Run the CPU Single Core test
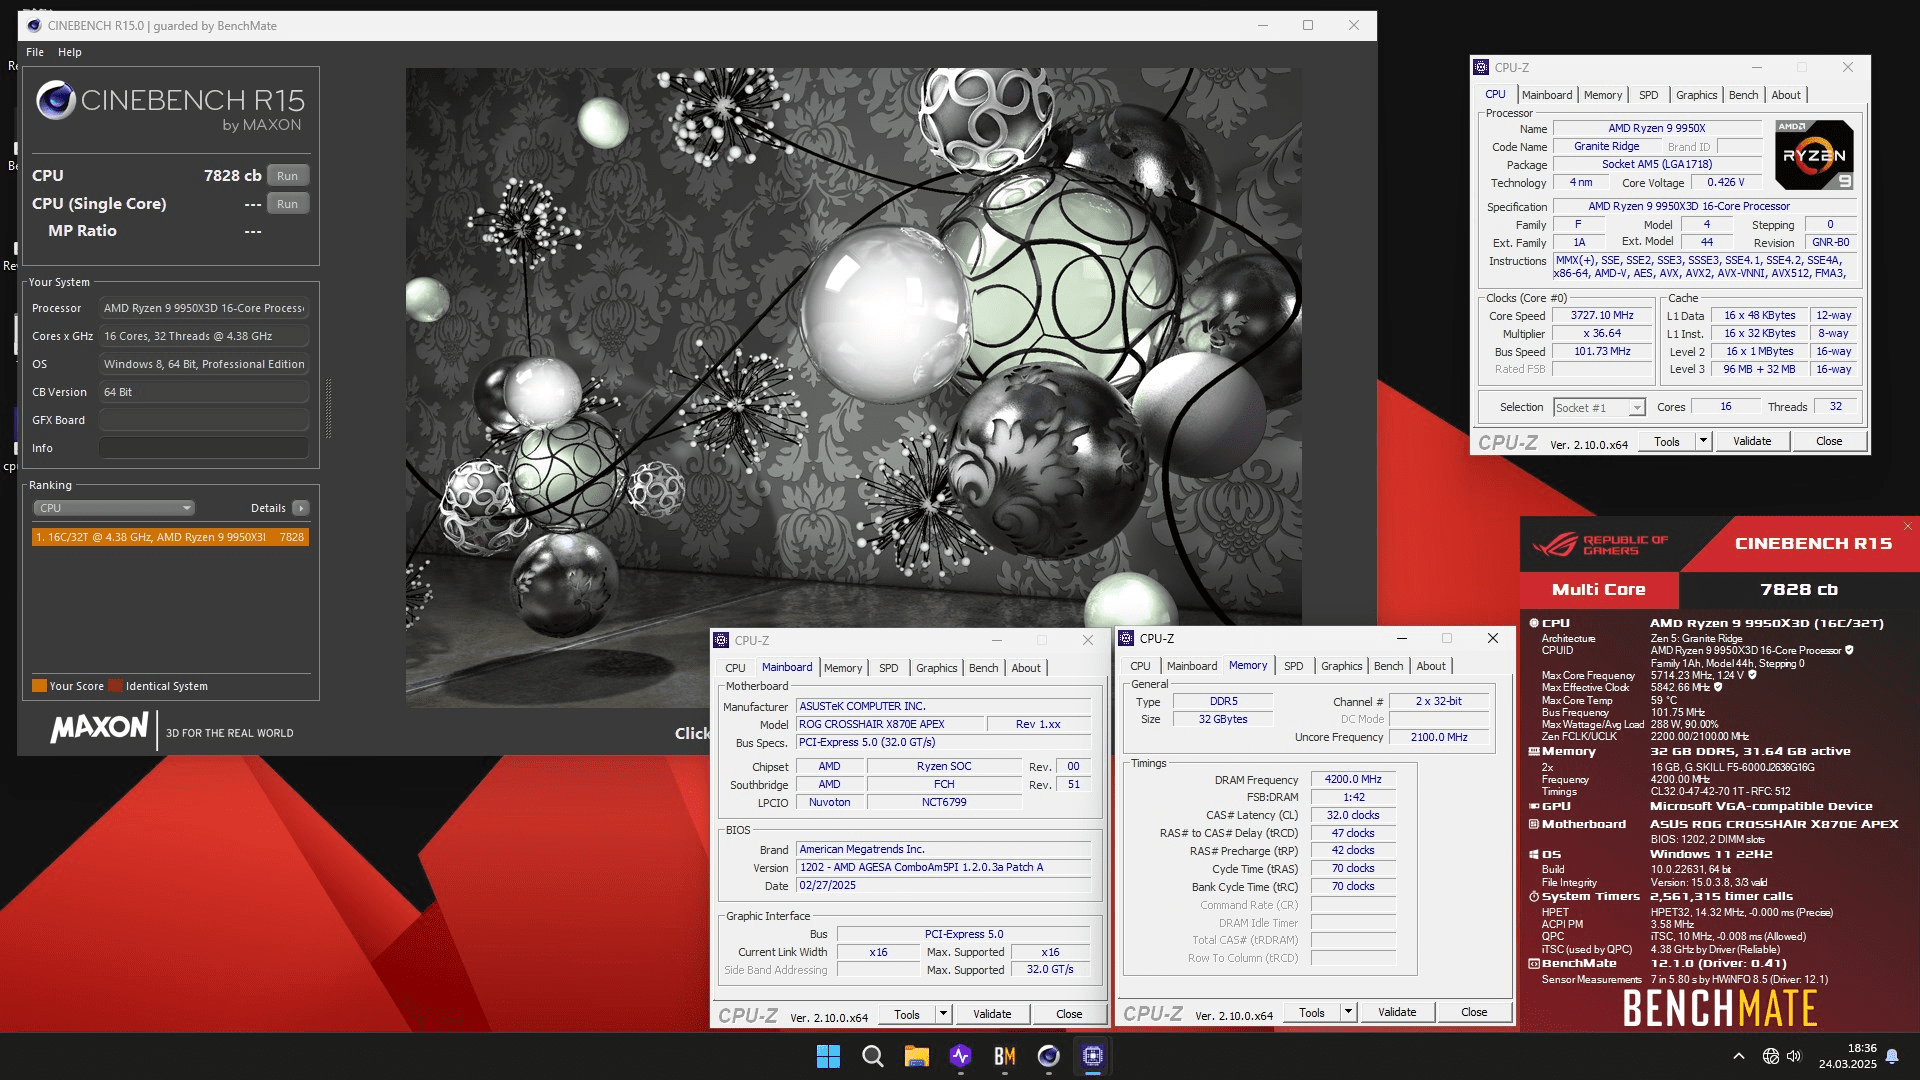The image size is (1920, 1080). point(287,204)
